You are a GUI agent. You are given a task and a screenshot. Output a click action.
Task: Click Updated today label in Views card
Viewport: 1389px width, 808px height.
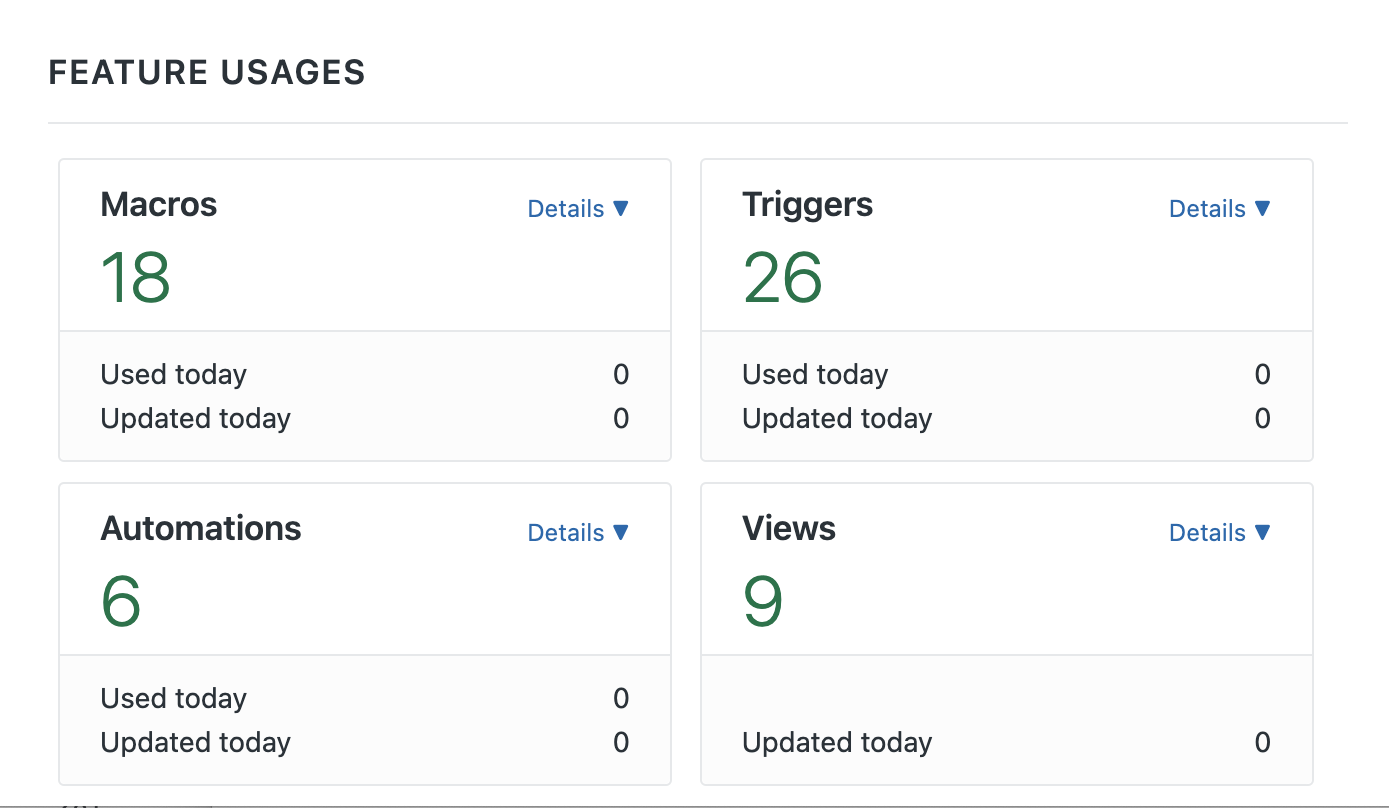[x=837, y=742]
